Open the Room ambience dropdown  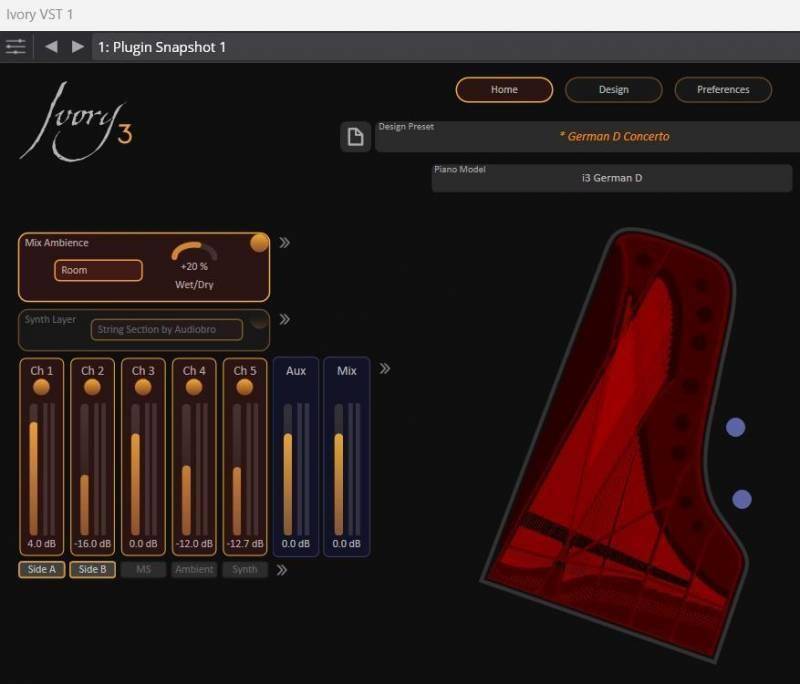pyautogui.click(x=98, y=270)
